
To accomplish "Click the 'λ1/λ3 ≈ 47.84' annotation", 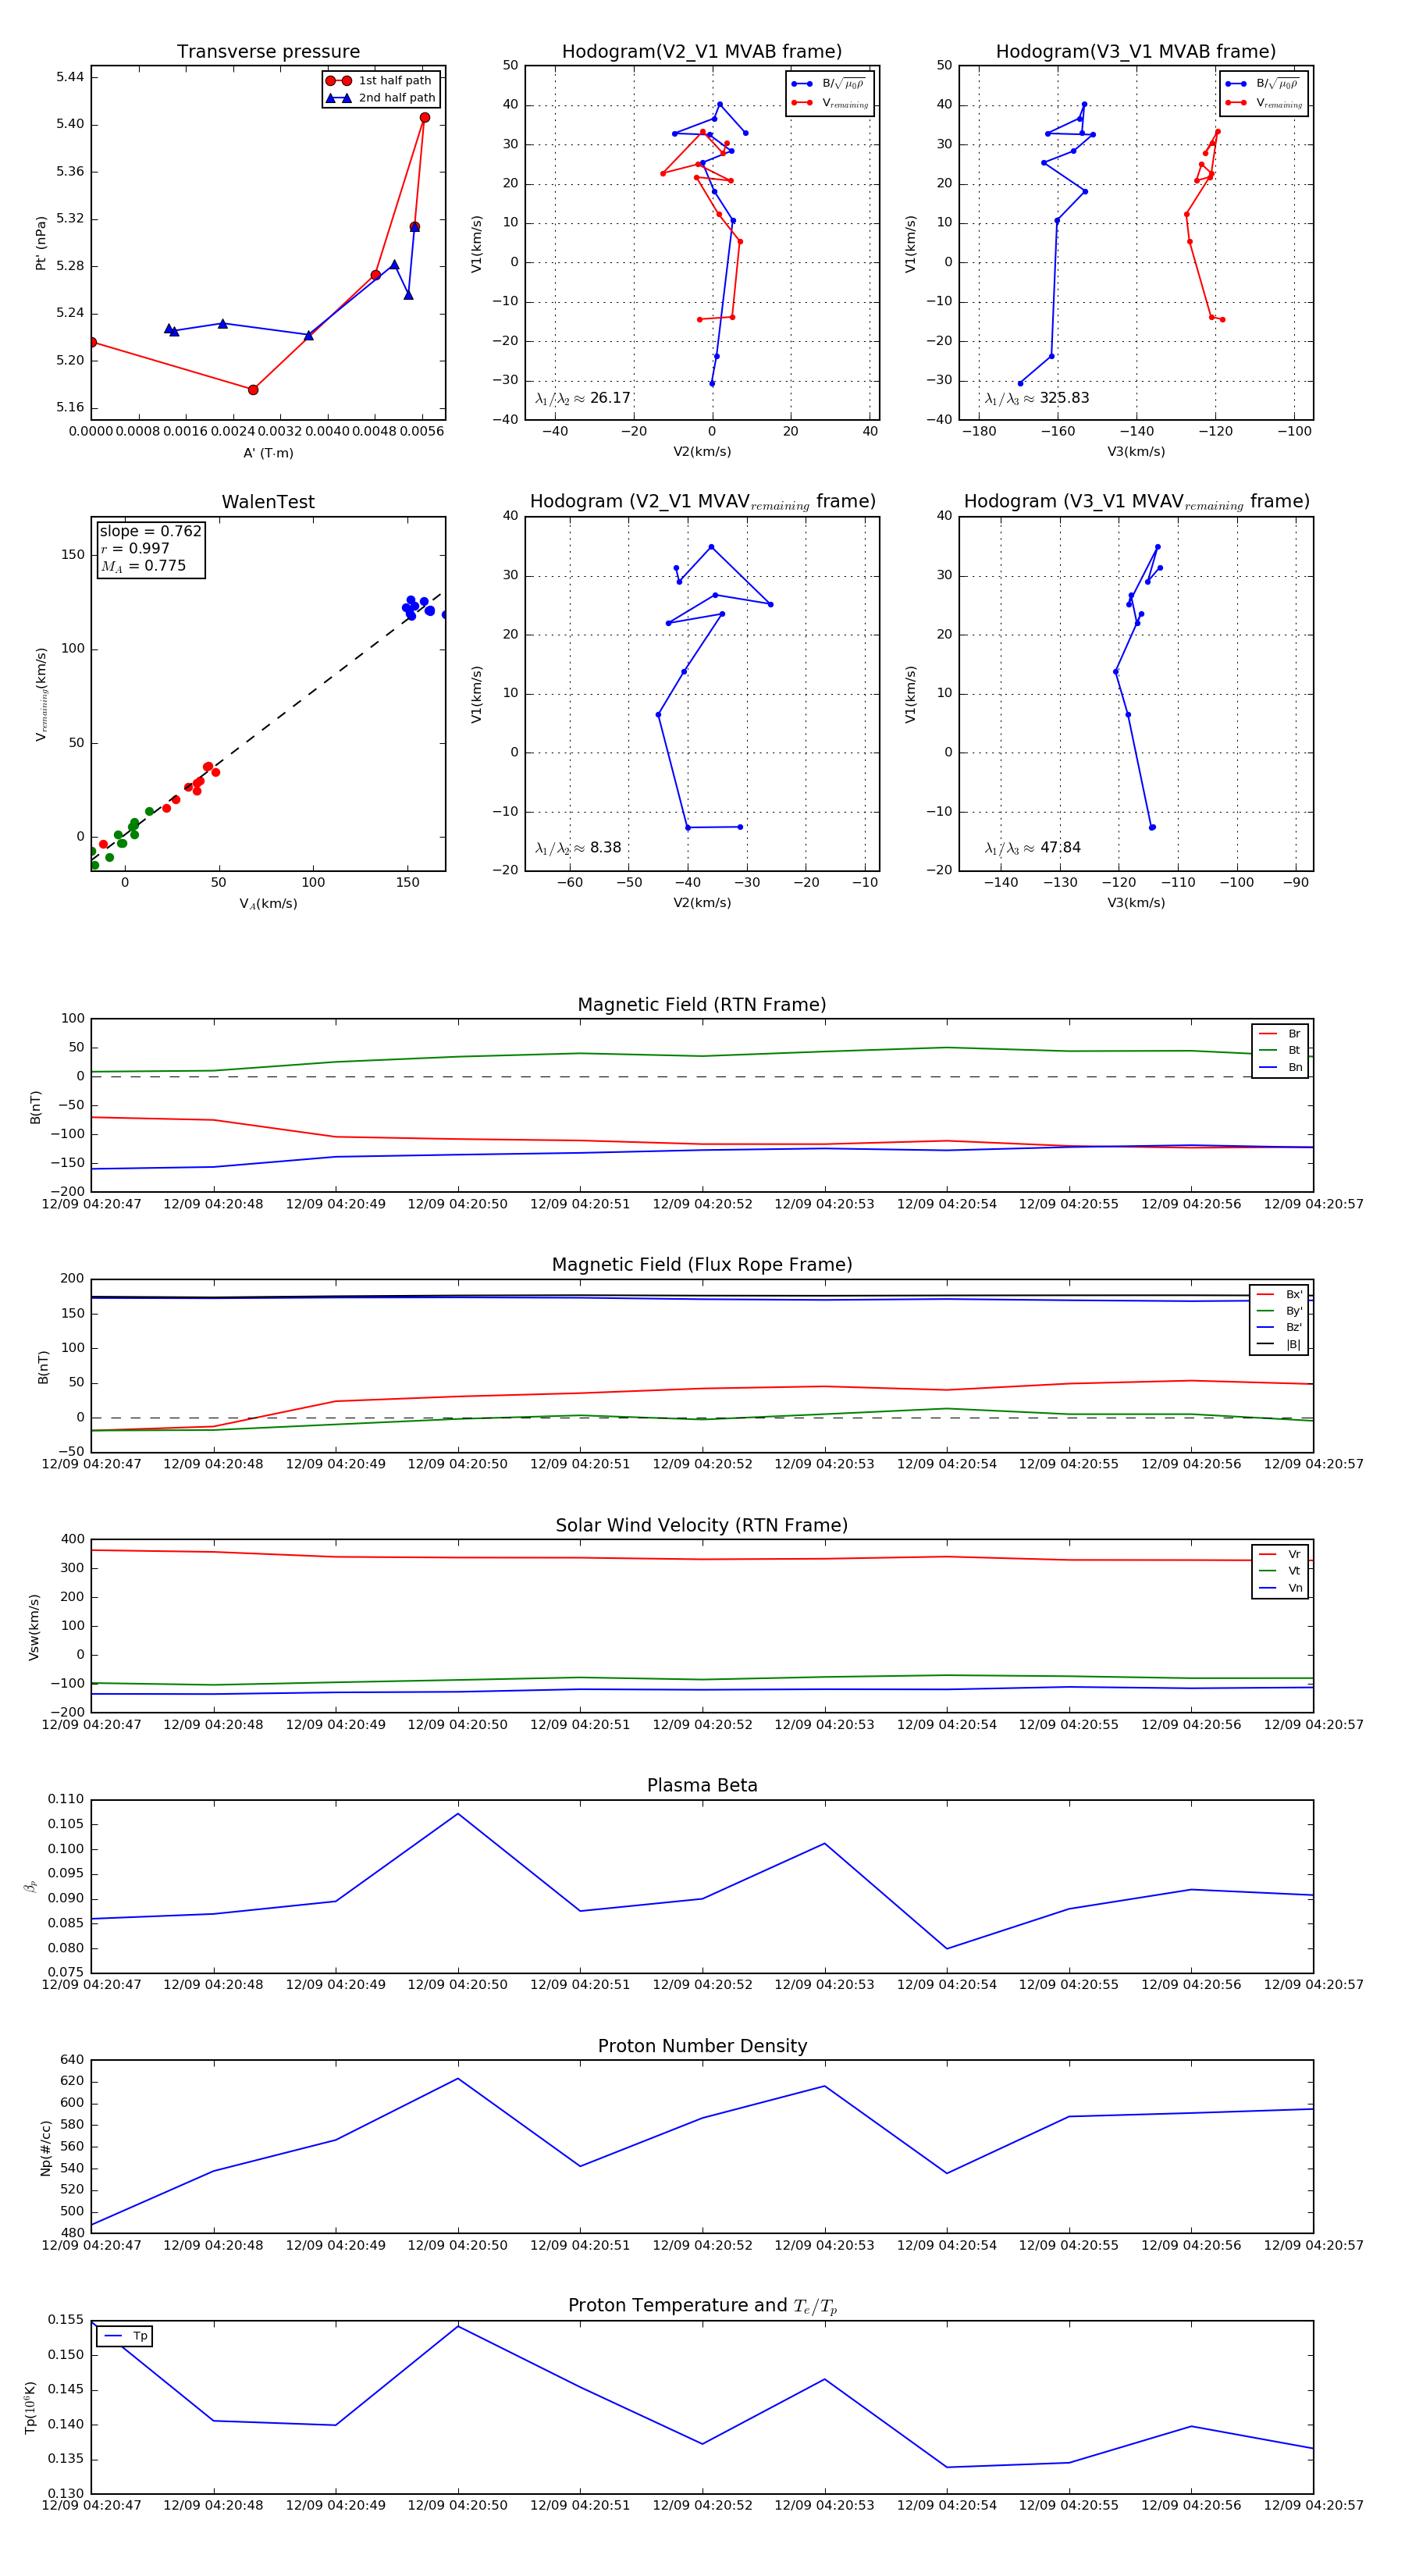I will click(1033, 848).
